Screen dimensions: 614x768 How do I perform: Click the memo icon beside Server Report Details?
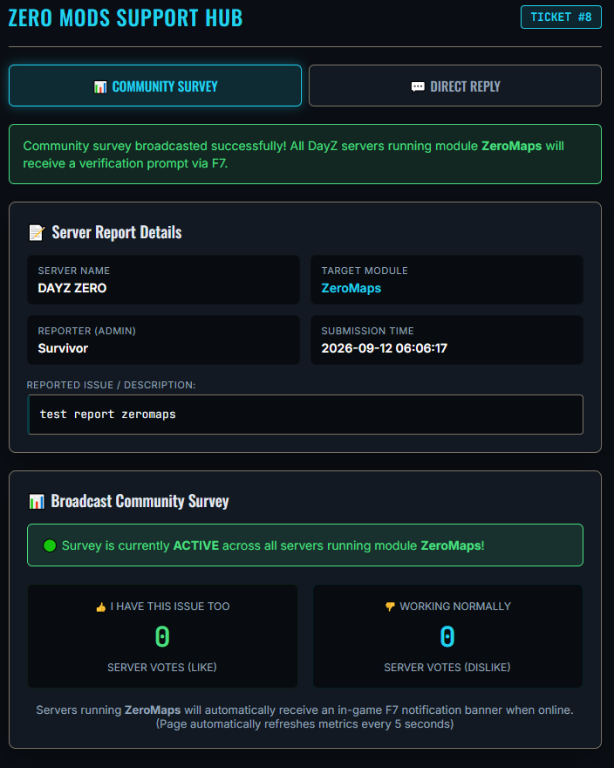tap(37, 233)
